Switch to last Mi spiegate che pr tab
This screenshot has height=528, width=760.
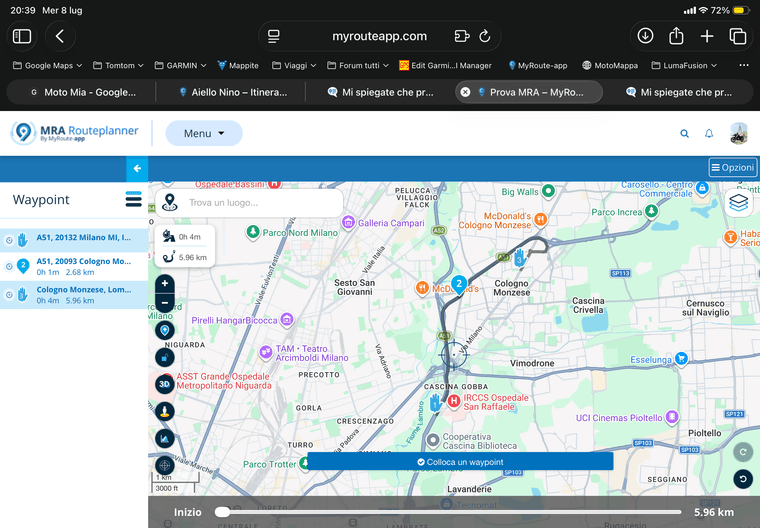[679, 92]
